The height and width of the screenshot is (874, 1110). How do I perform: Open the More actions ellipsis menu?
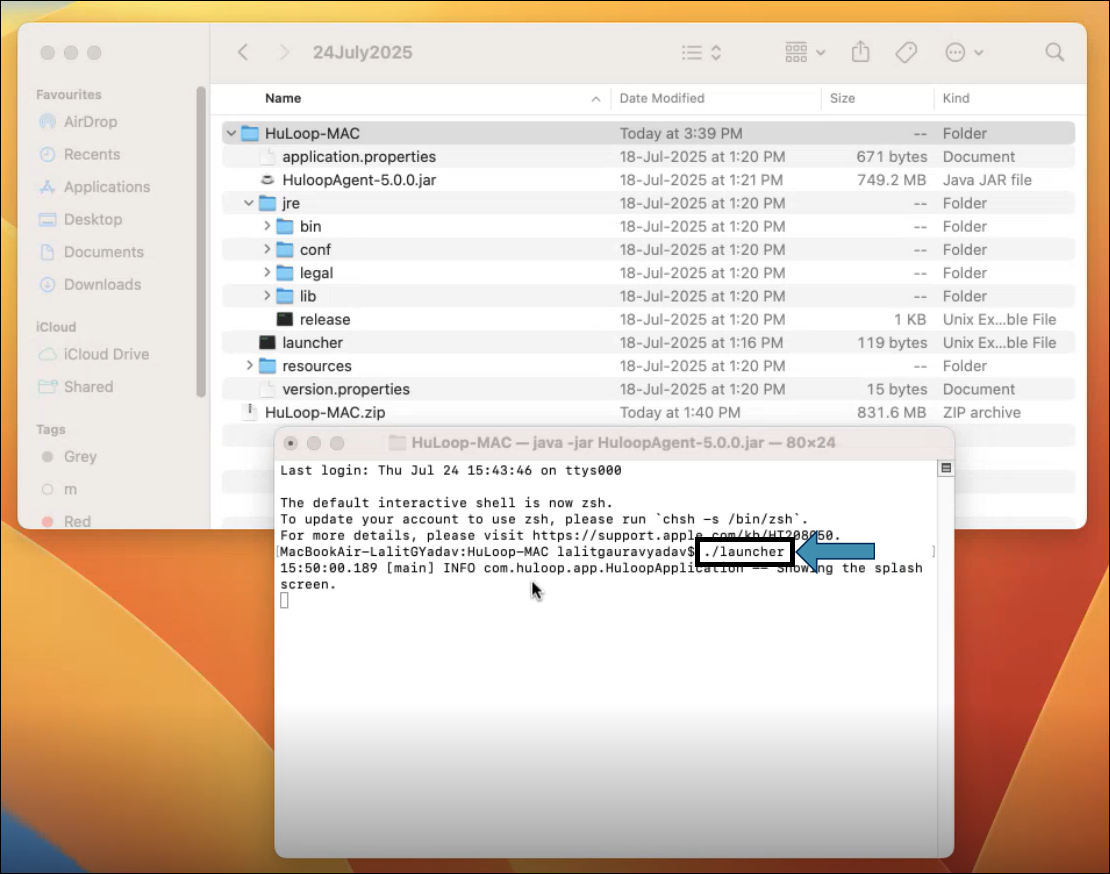(x=964, y=52)
